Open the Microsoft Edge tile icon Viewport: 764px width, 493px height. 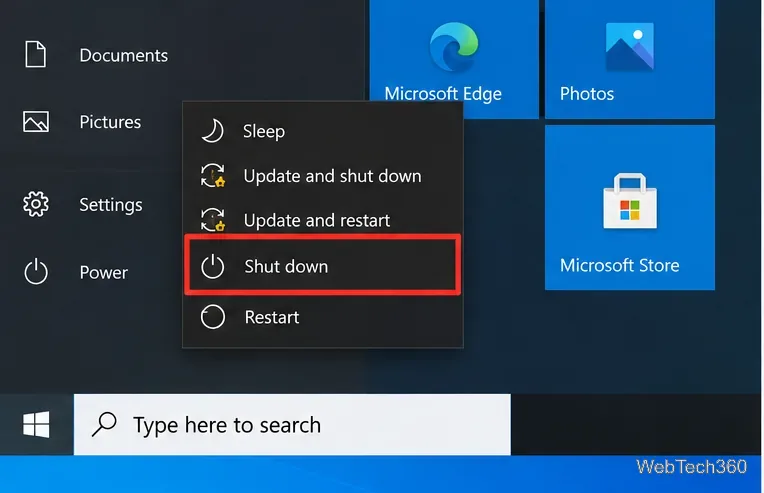[454, 47]
